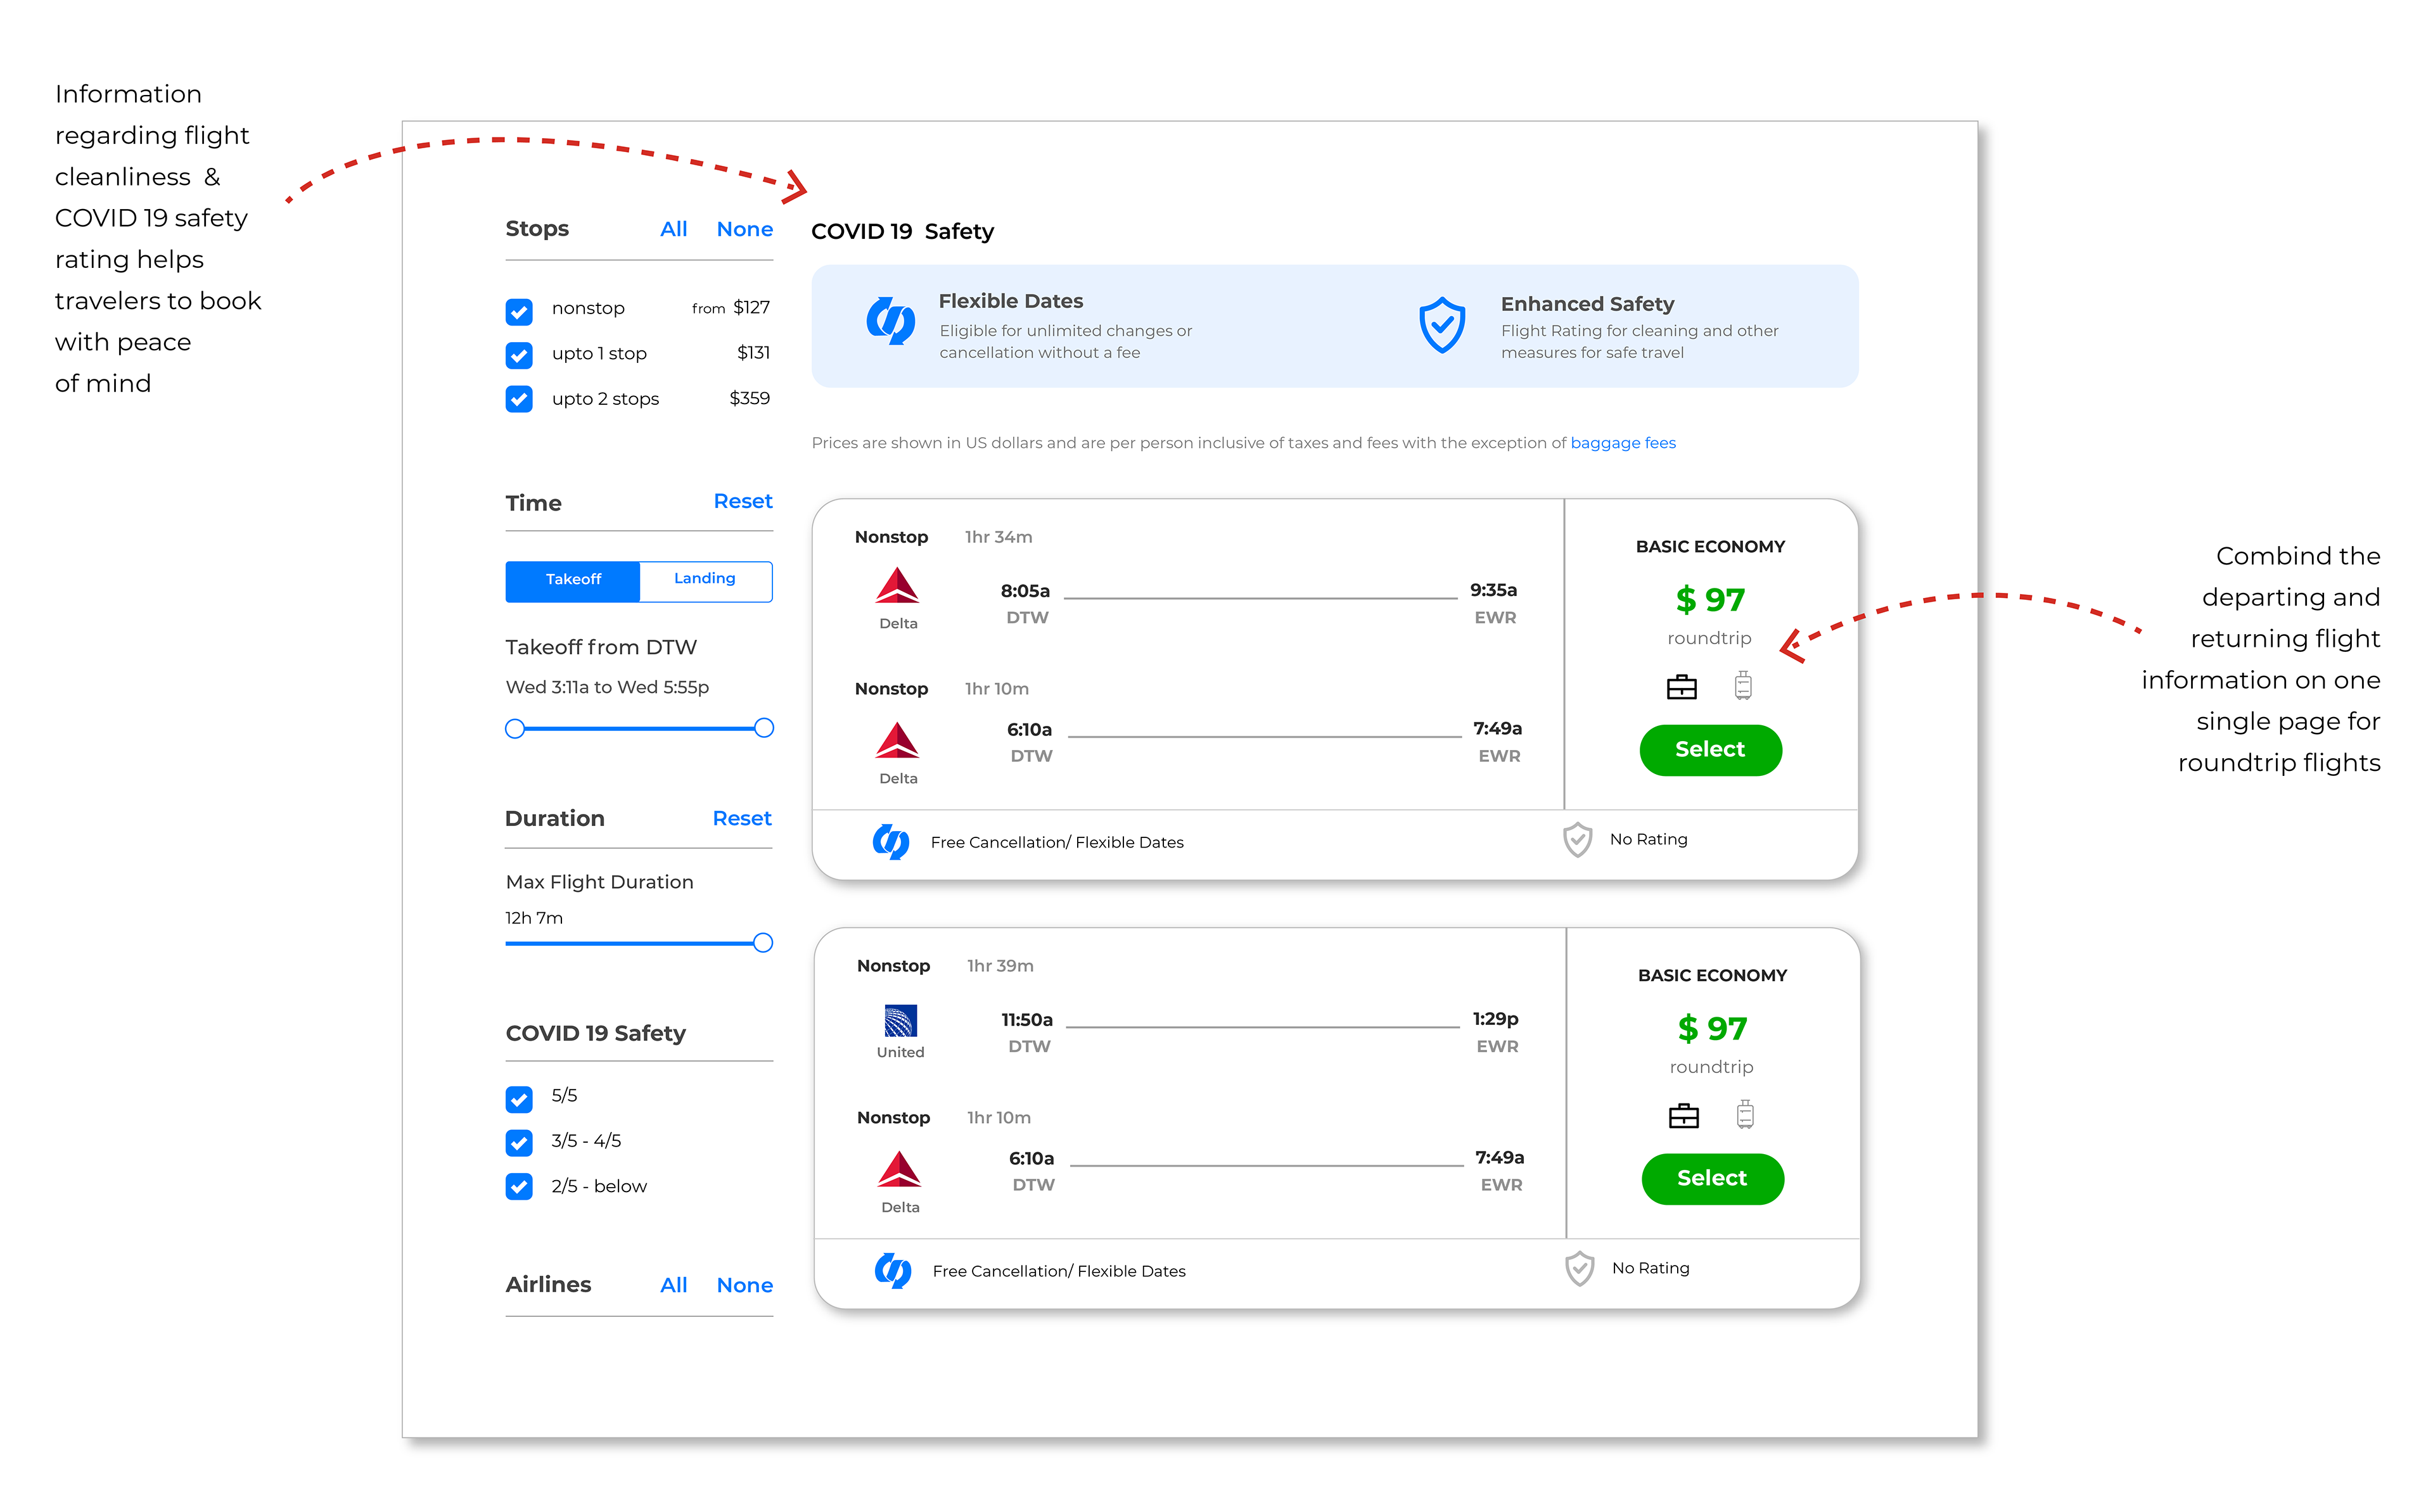Click the Enhanced Safety heading in the banner

coord(1587,304)
